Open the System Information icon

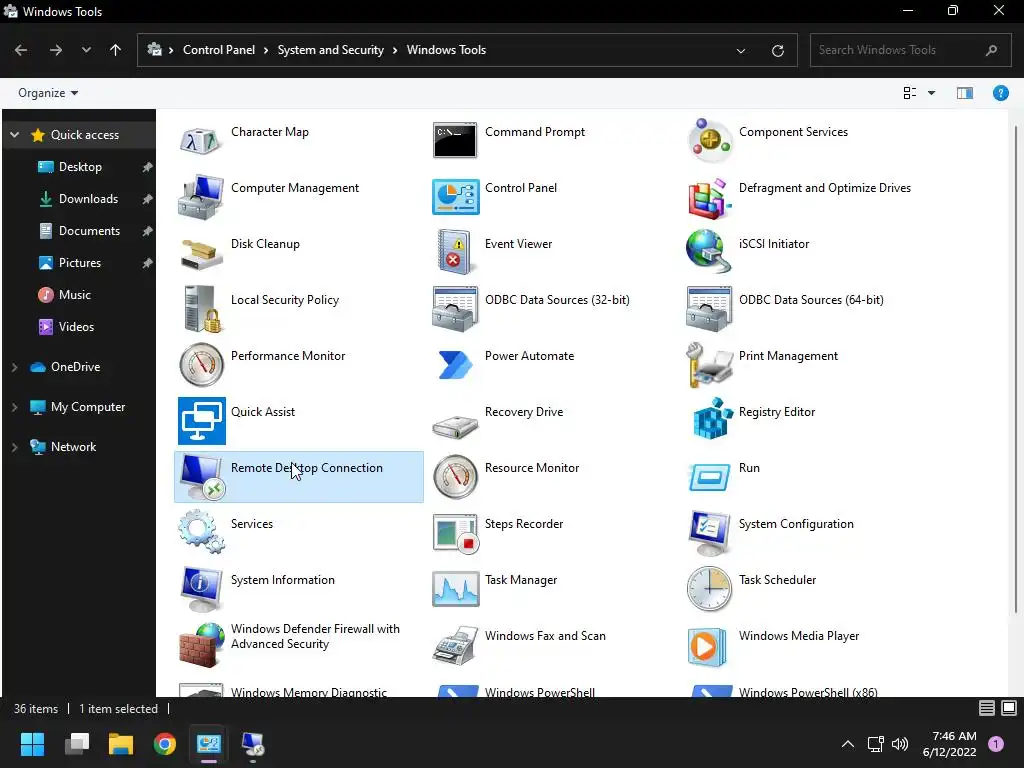pyautogui.click(x=201, y=589)
